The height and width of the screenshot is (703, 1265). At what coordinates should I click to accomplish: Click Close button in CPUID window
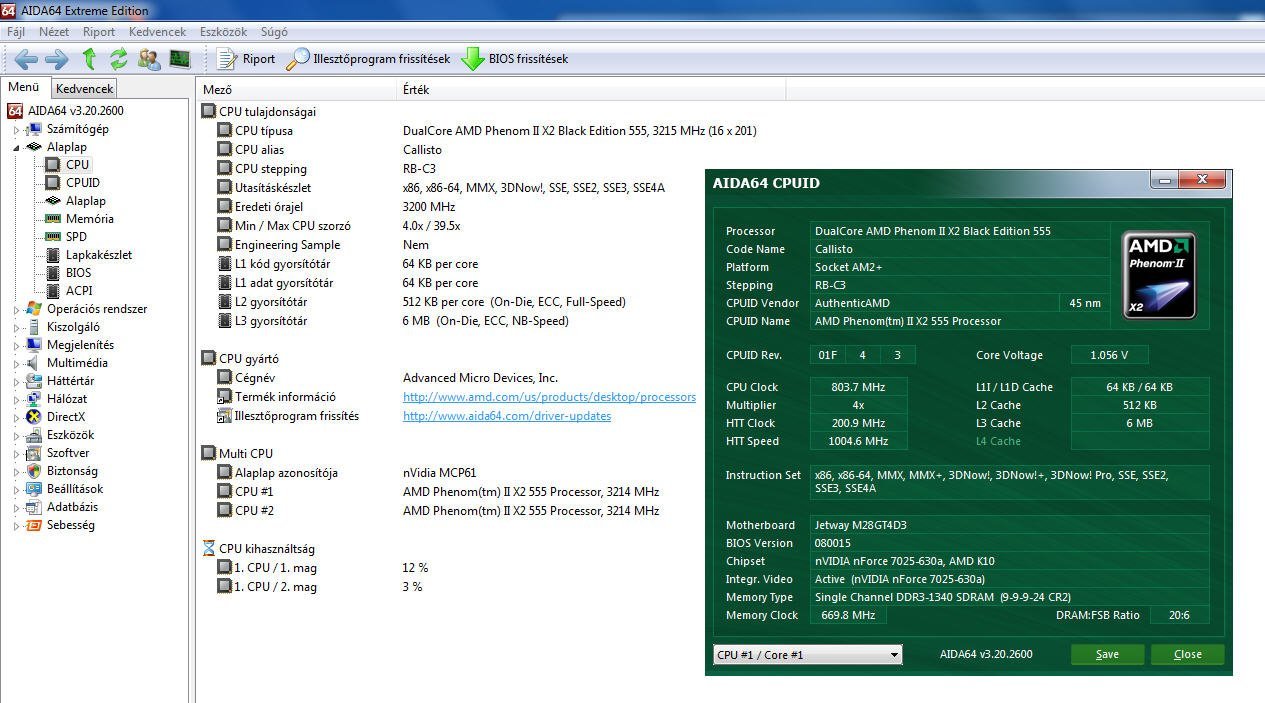click(x=1187, y=654)
